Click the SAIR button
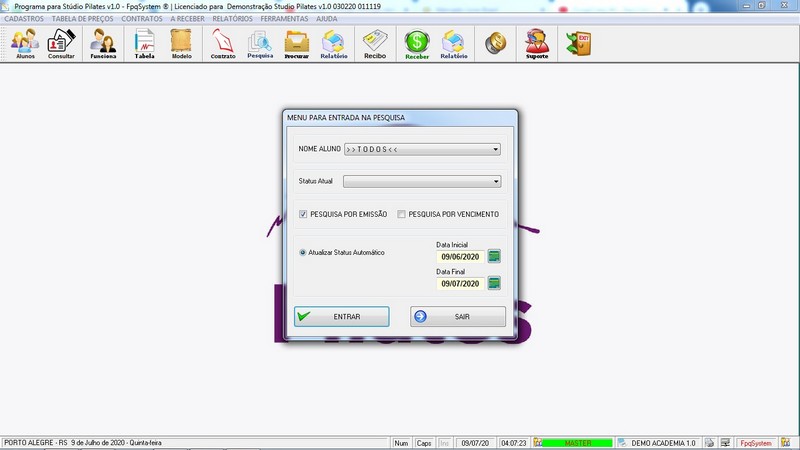Screen dimensions: 800x450 pyautogui.click(x=458, y=317)
